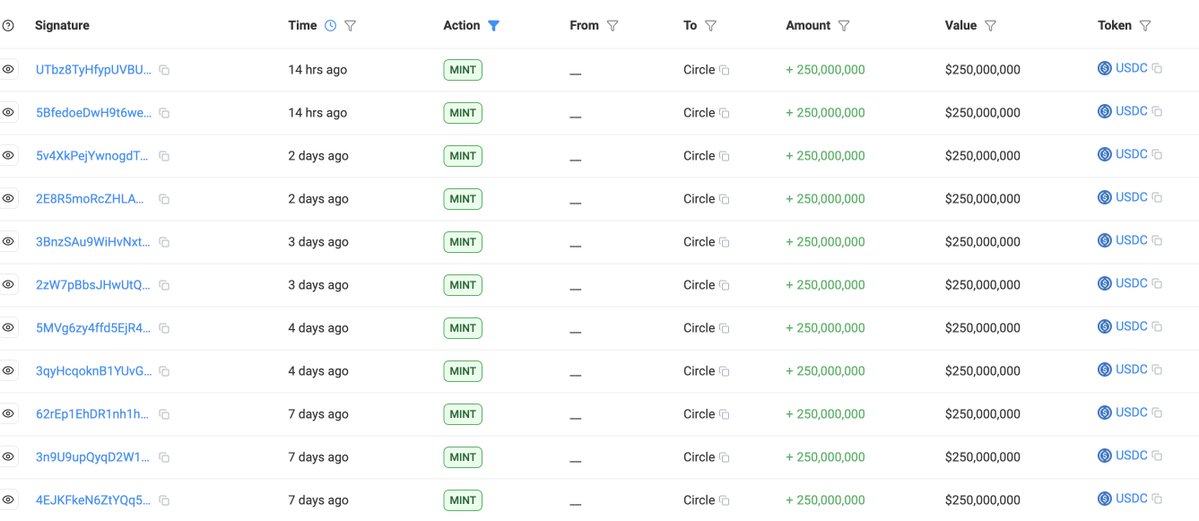The width and height of the screenshot is (1199, 521).
Task: Click the MINT tag in 5MVg6zy4ffd5EjR4 row
Action: point(463,328)
